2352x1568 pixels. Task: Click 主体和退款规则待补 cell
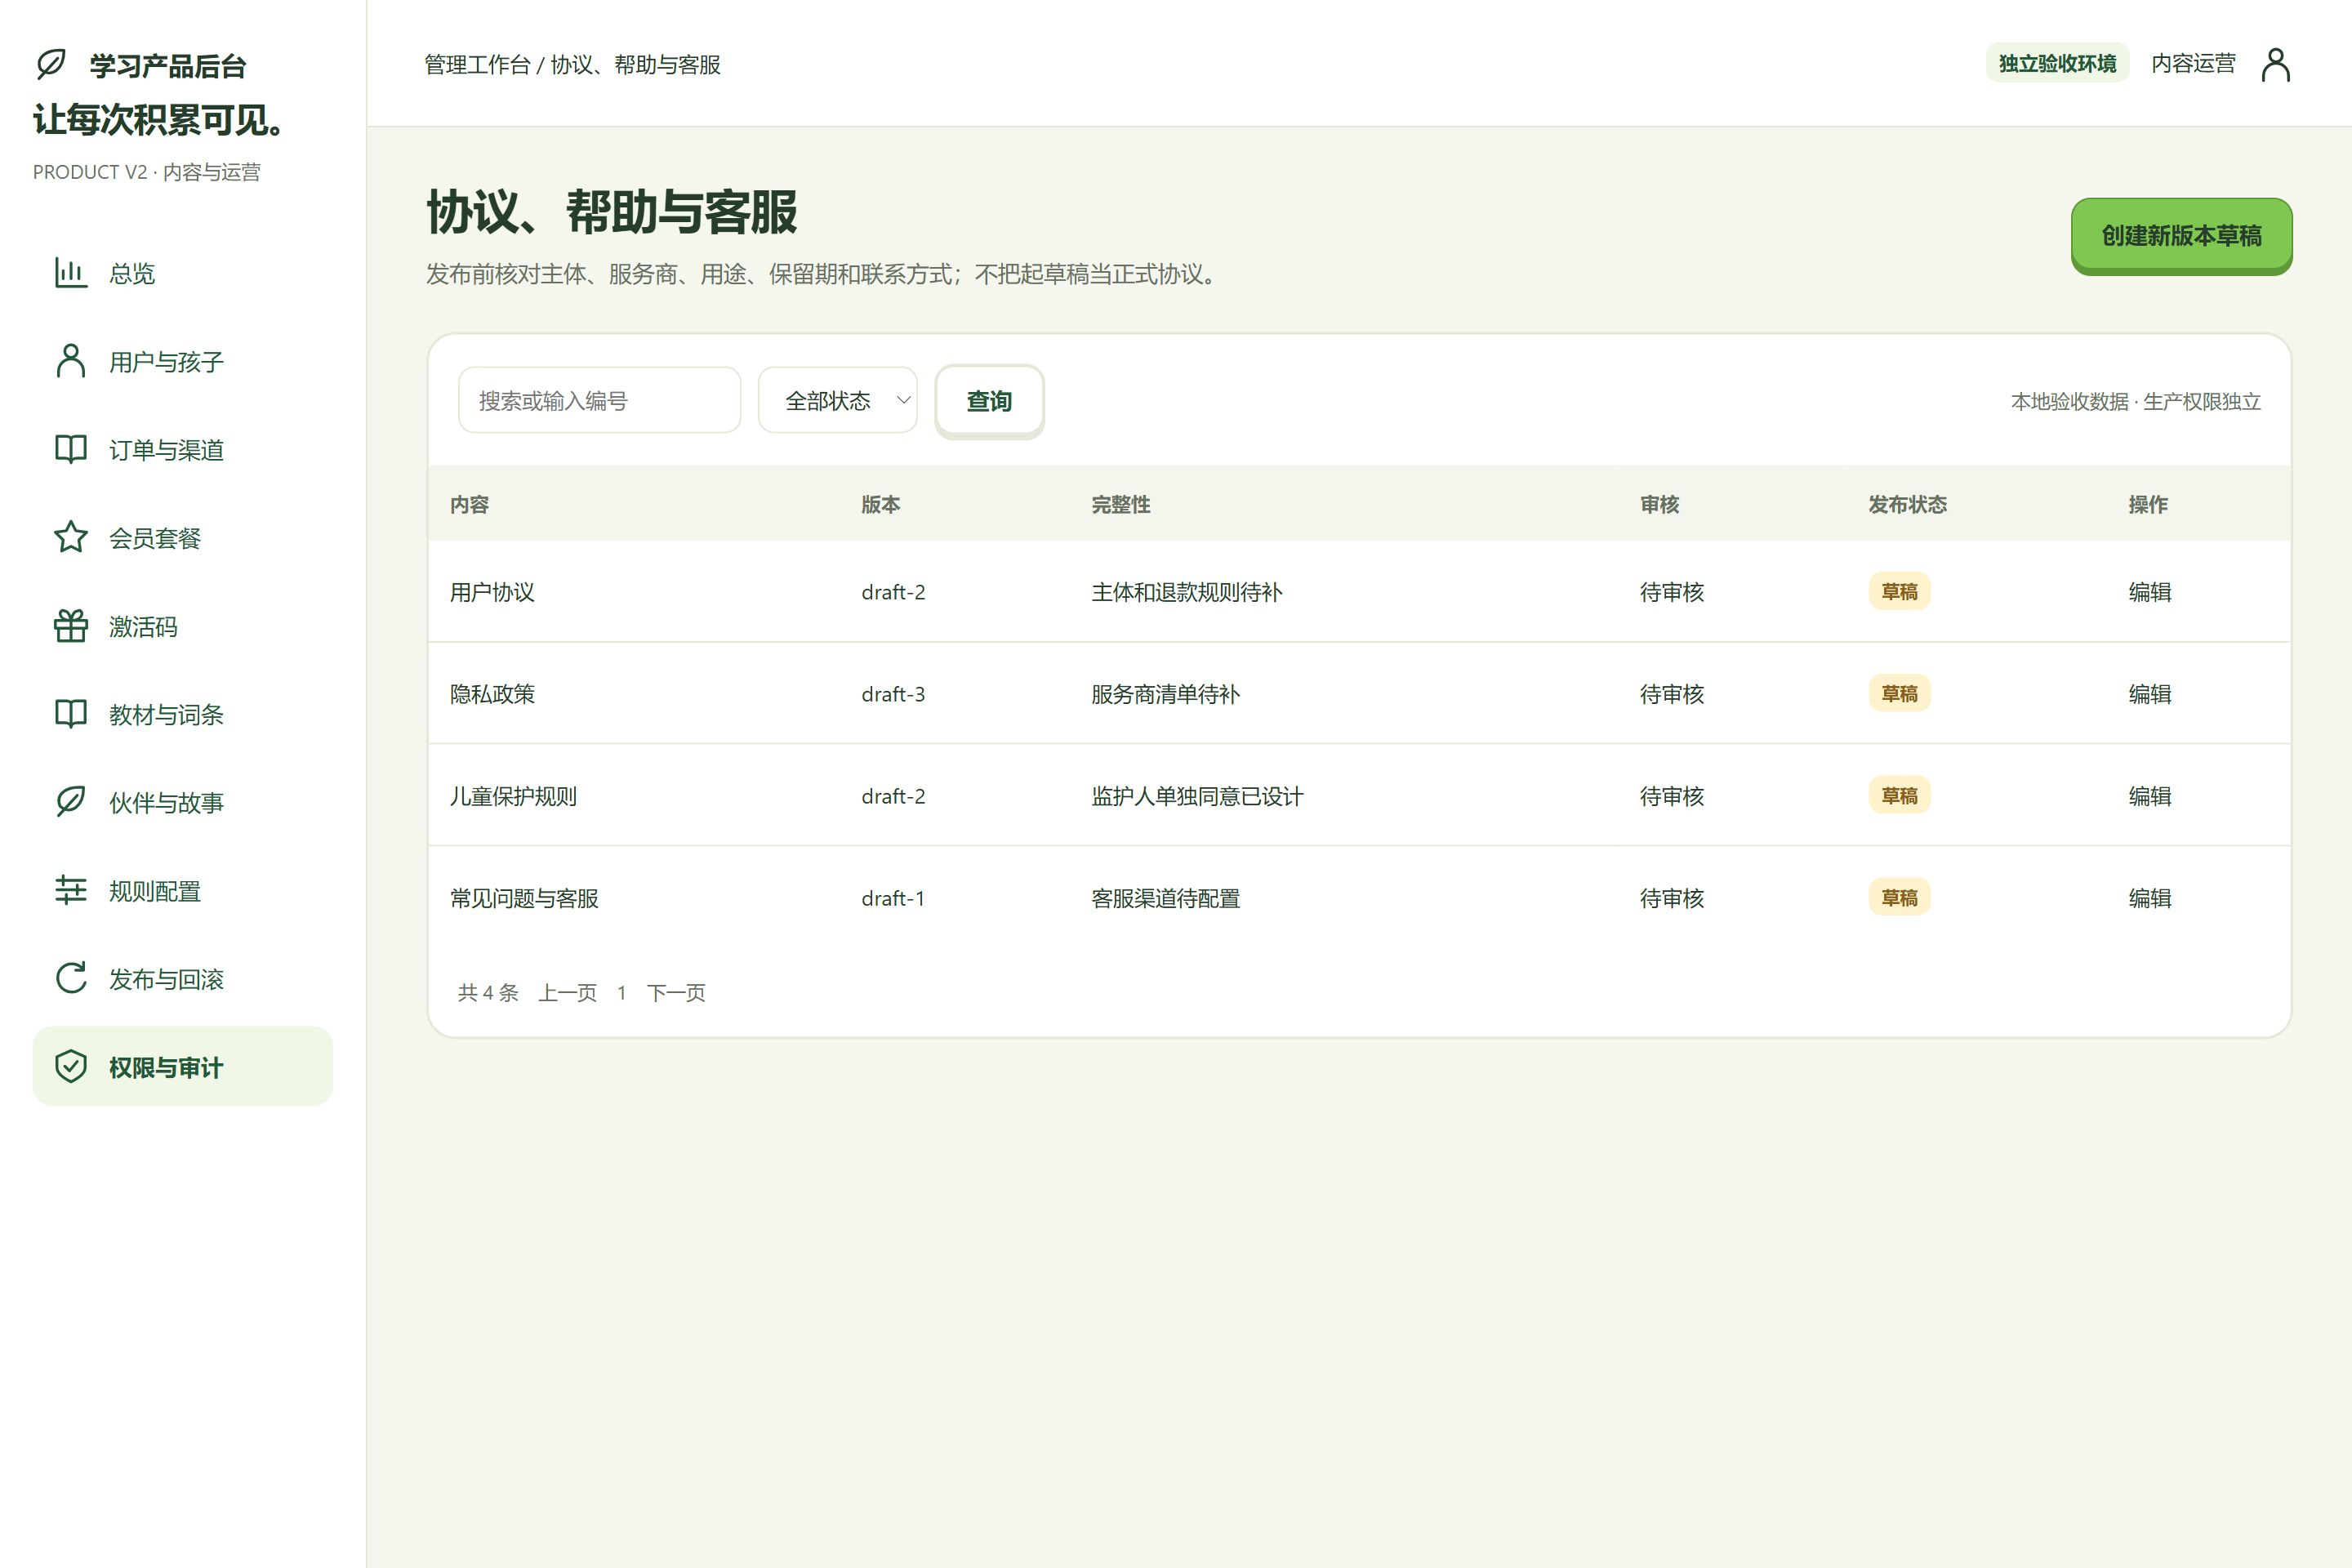[x=1186, y=592]
